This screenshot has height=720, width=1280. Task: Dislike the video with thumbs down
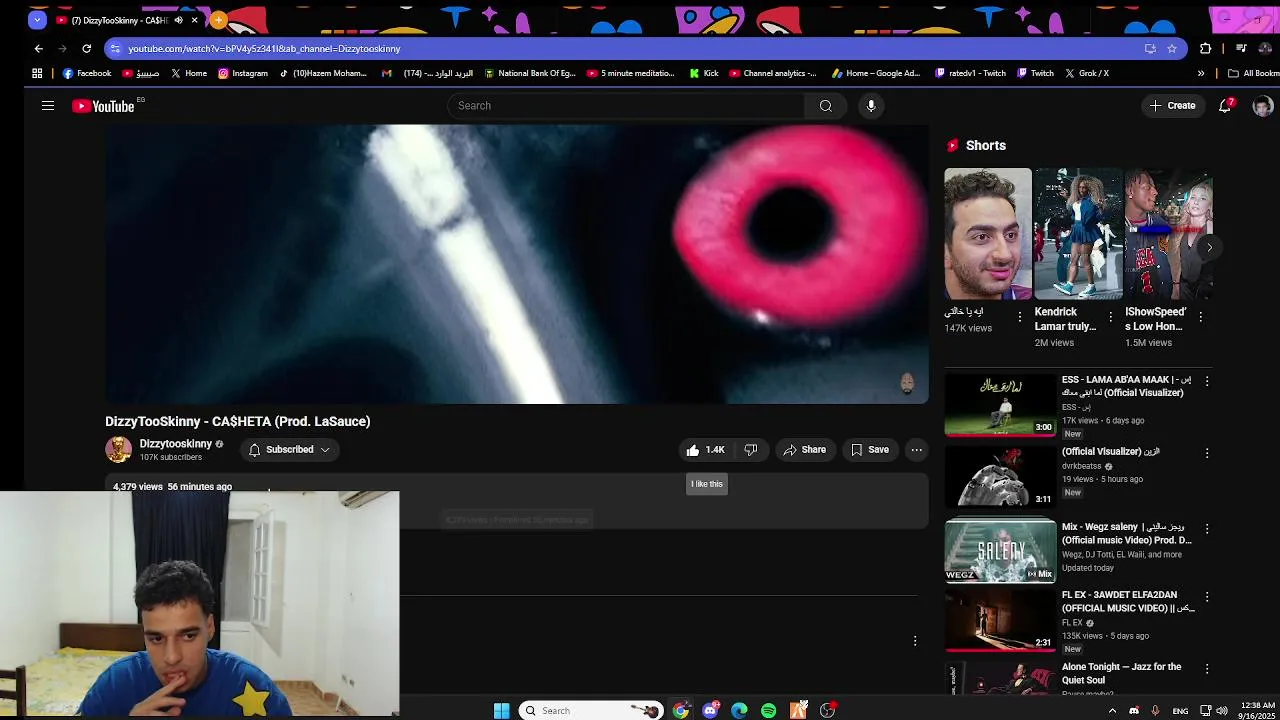[x=751, y=450]
